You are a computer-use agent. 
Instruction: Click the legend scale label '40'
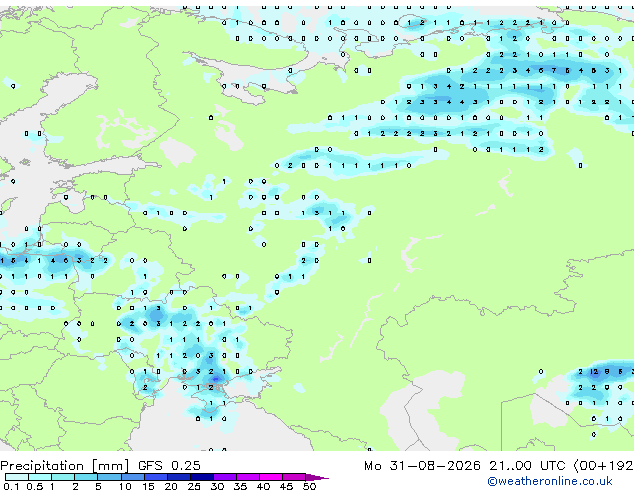(263, 486)
